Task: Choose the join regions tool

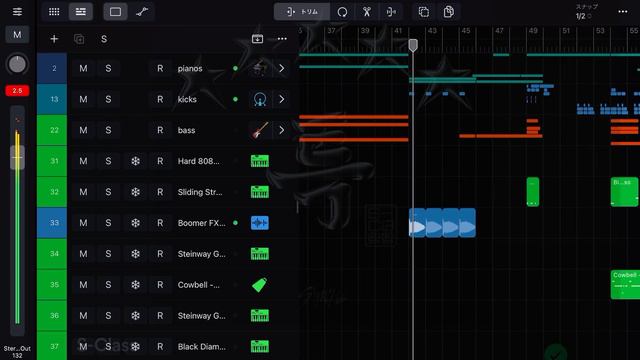Action: (391, 12)
